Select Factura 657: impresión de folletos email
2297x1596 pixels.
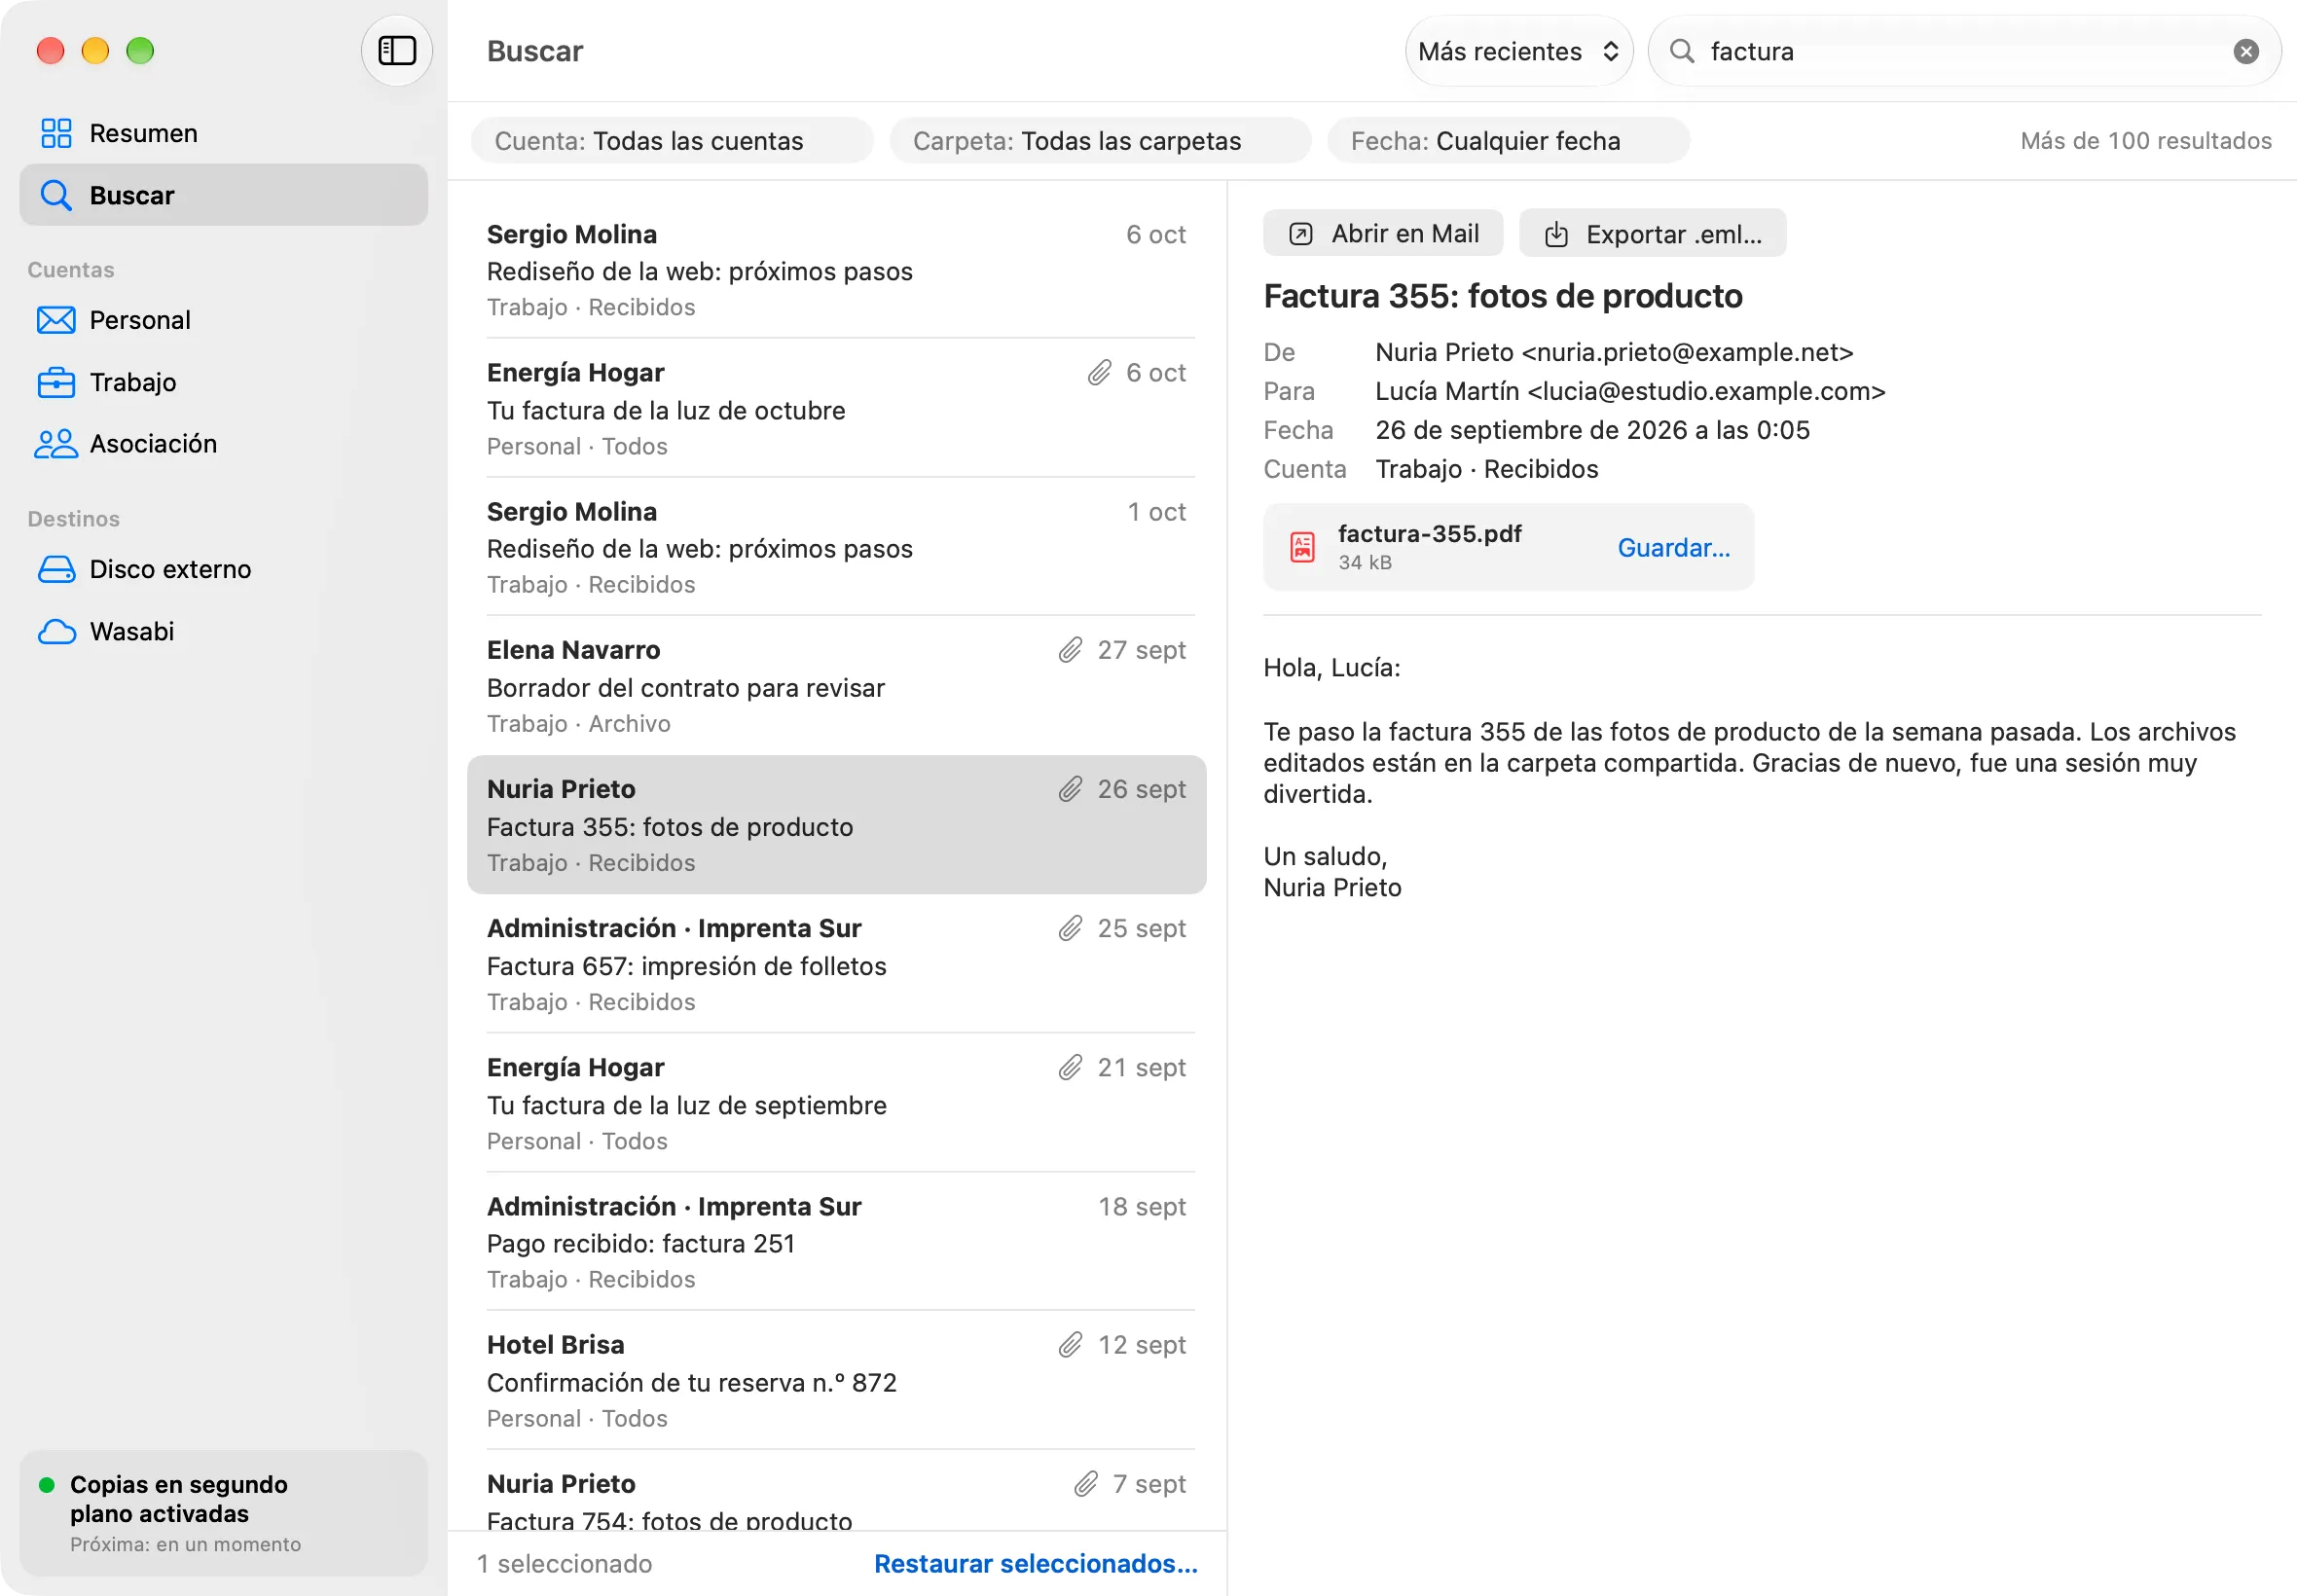(x=836, y=964)
